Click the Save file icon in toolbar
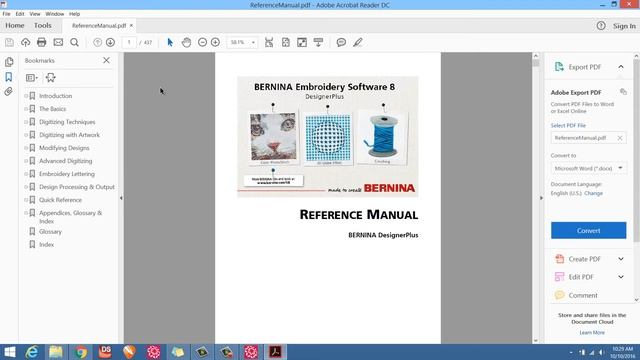640x360 pixels. click(x=9, y=42)
